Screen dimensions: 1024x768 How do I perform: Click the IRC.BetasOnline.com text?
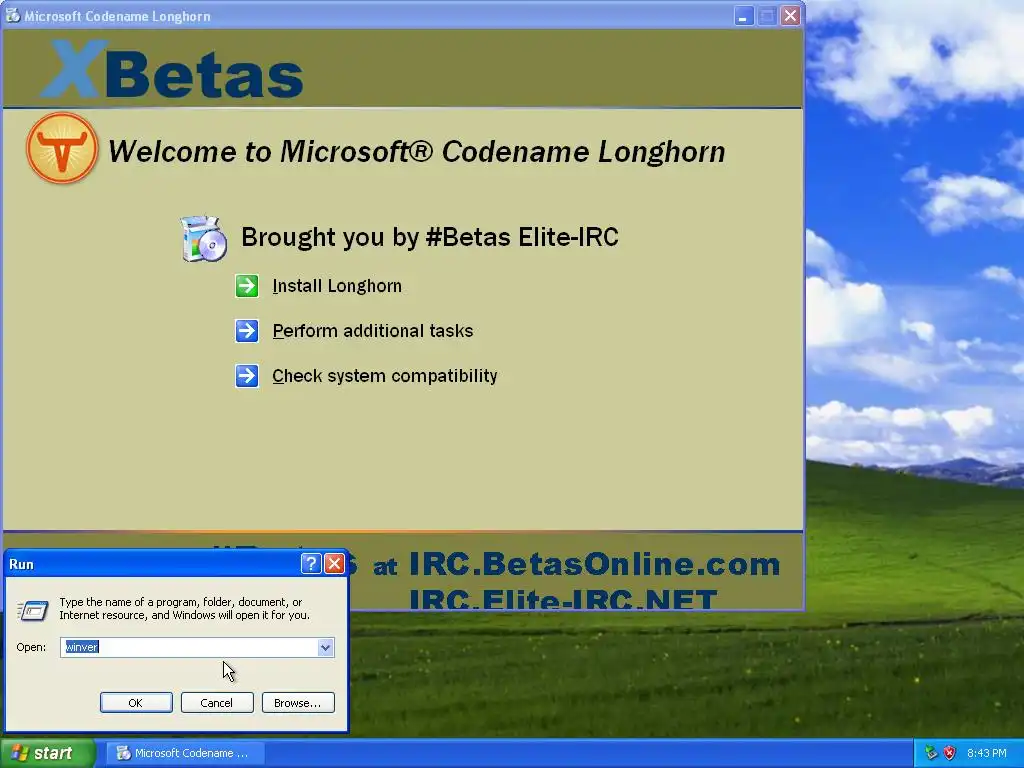[594, 564]
